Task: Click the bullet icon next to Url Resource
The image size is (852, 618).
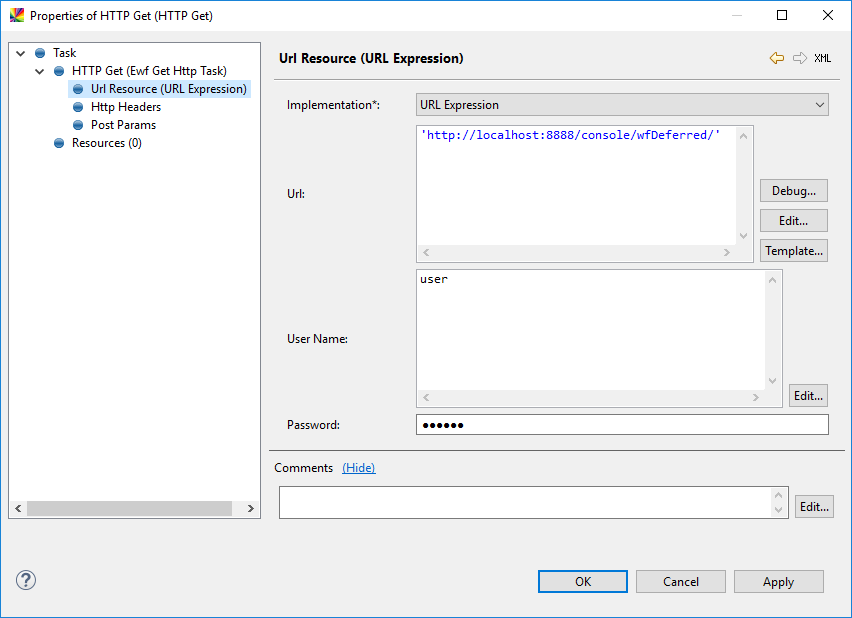Action: point(77,88)
